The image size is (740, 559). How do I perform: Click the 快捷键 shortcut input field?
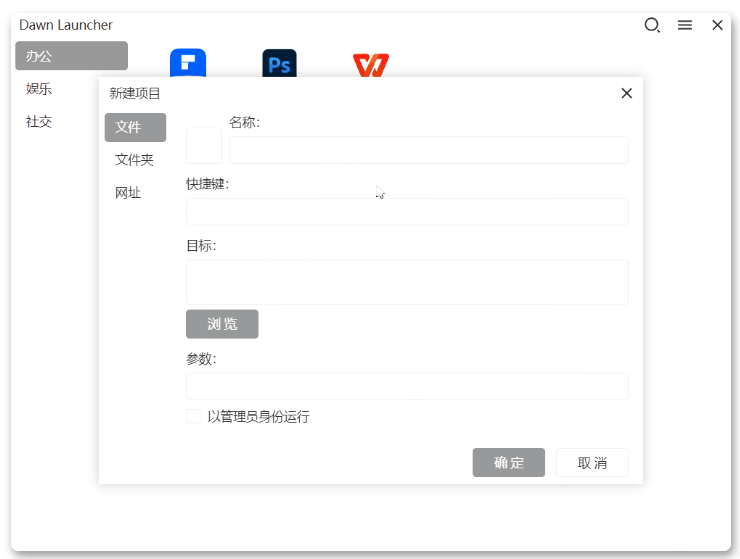pos(407,212)
